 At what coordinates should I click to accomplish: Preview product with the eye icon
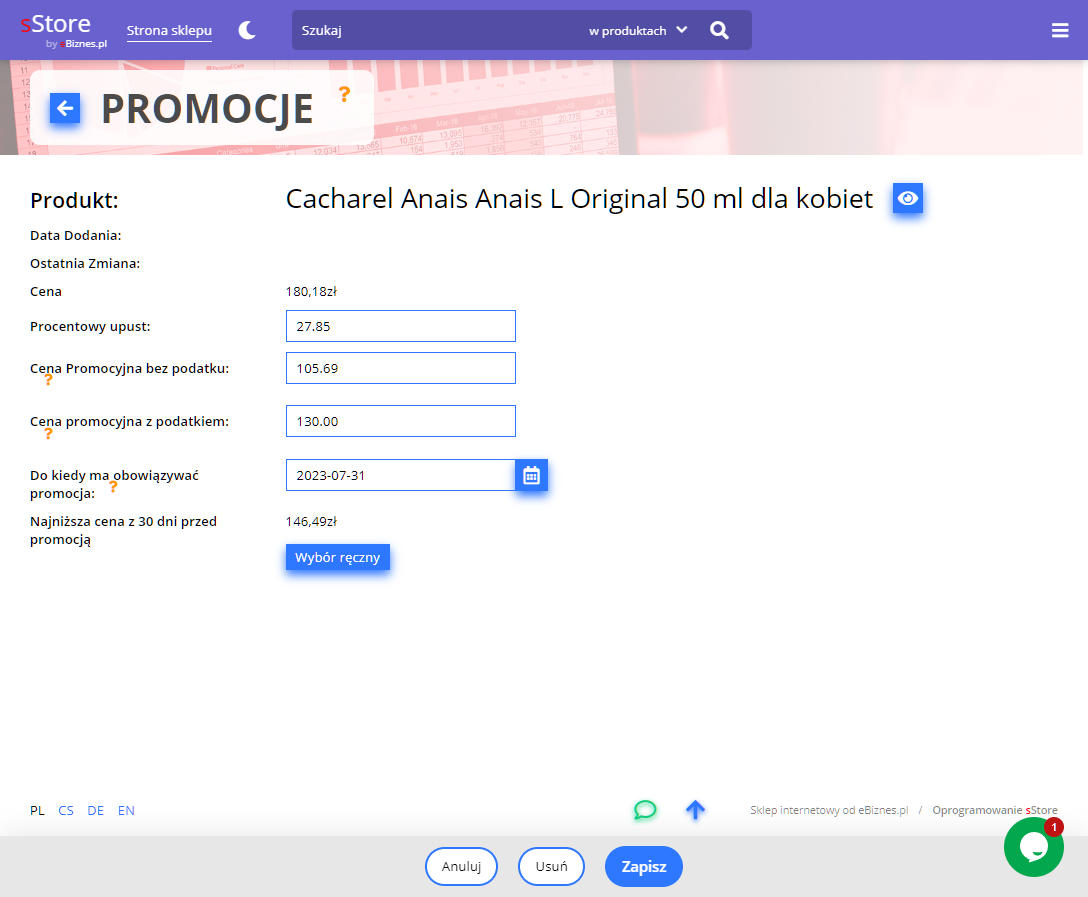[x=908, y=198]
